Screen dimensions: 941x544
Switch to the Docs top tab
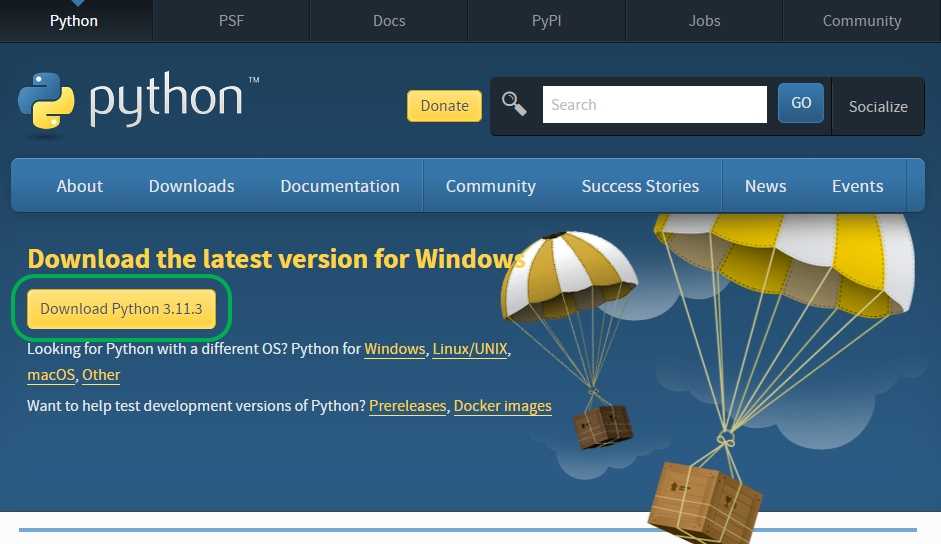[x=389, y=20]
